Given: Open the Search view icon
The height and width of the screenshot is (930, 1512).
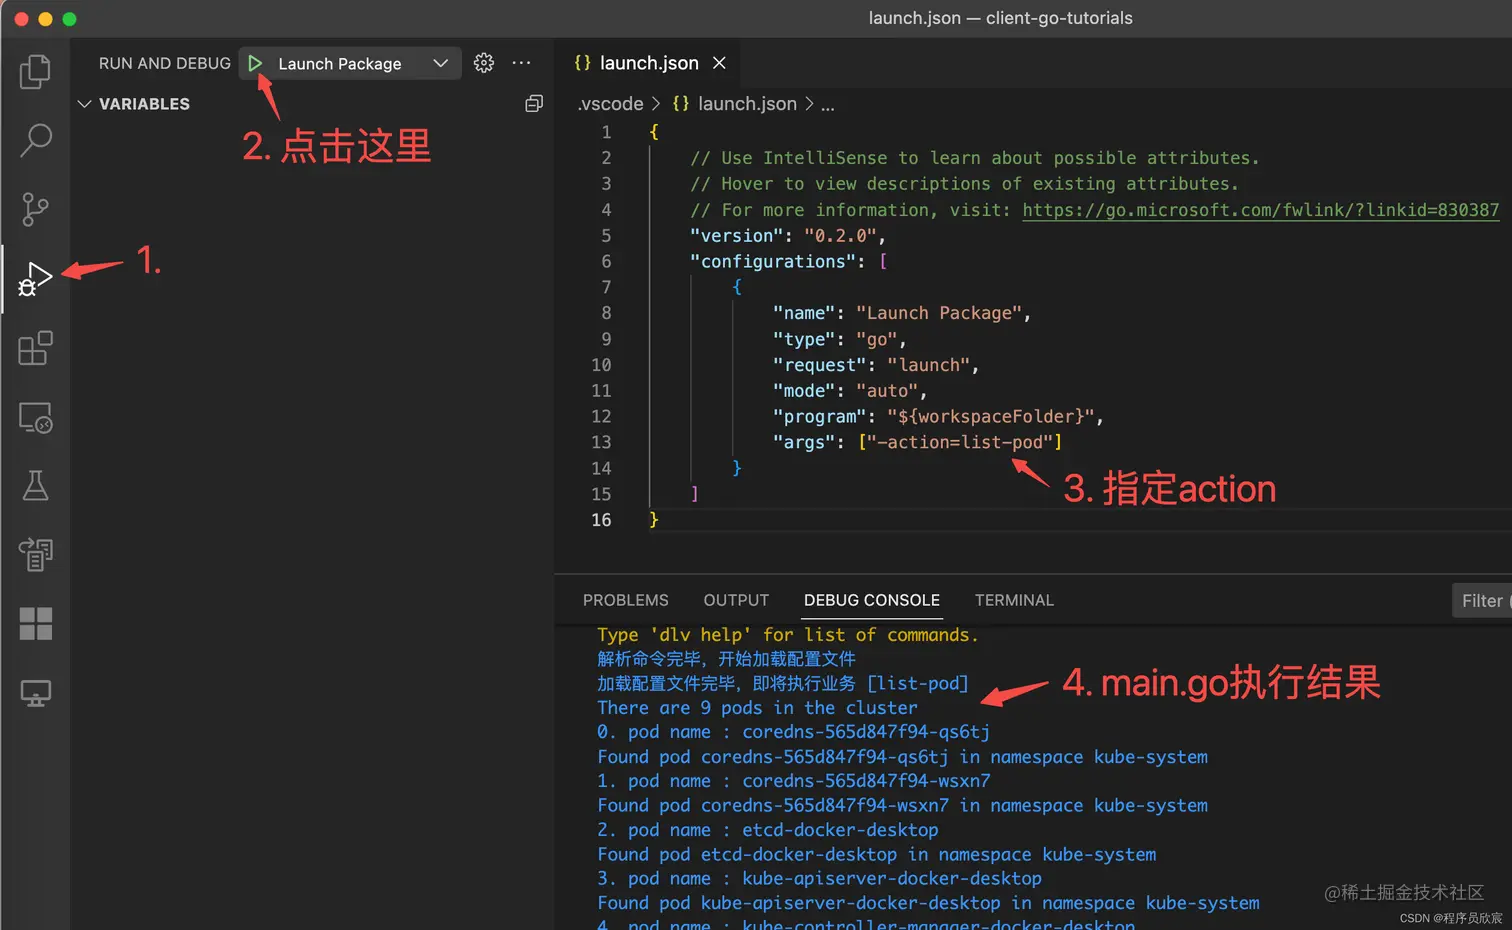Looking at the screenshot, I should coord(35,140).
